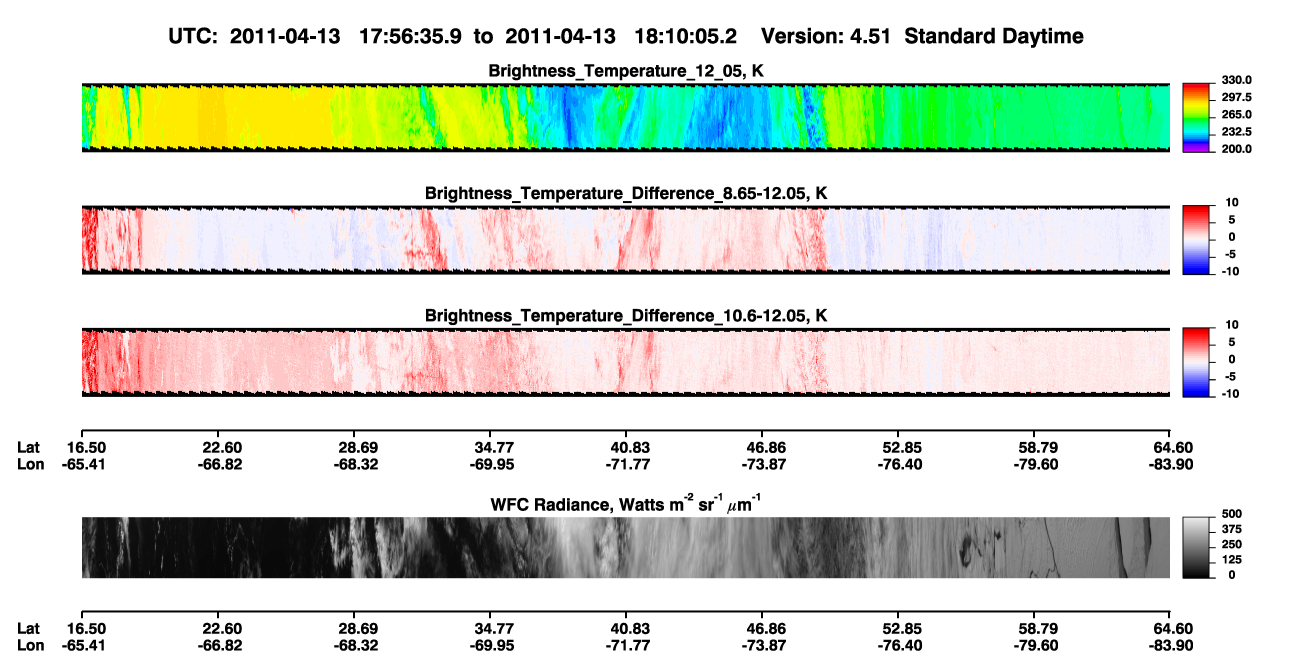Click the 'UTC:' label in the header

pyautogui.click(x=193, y=37)
